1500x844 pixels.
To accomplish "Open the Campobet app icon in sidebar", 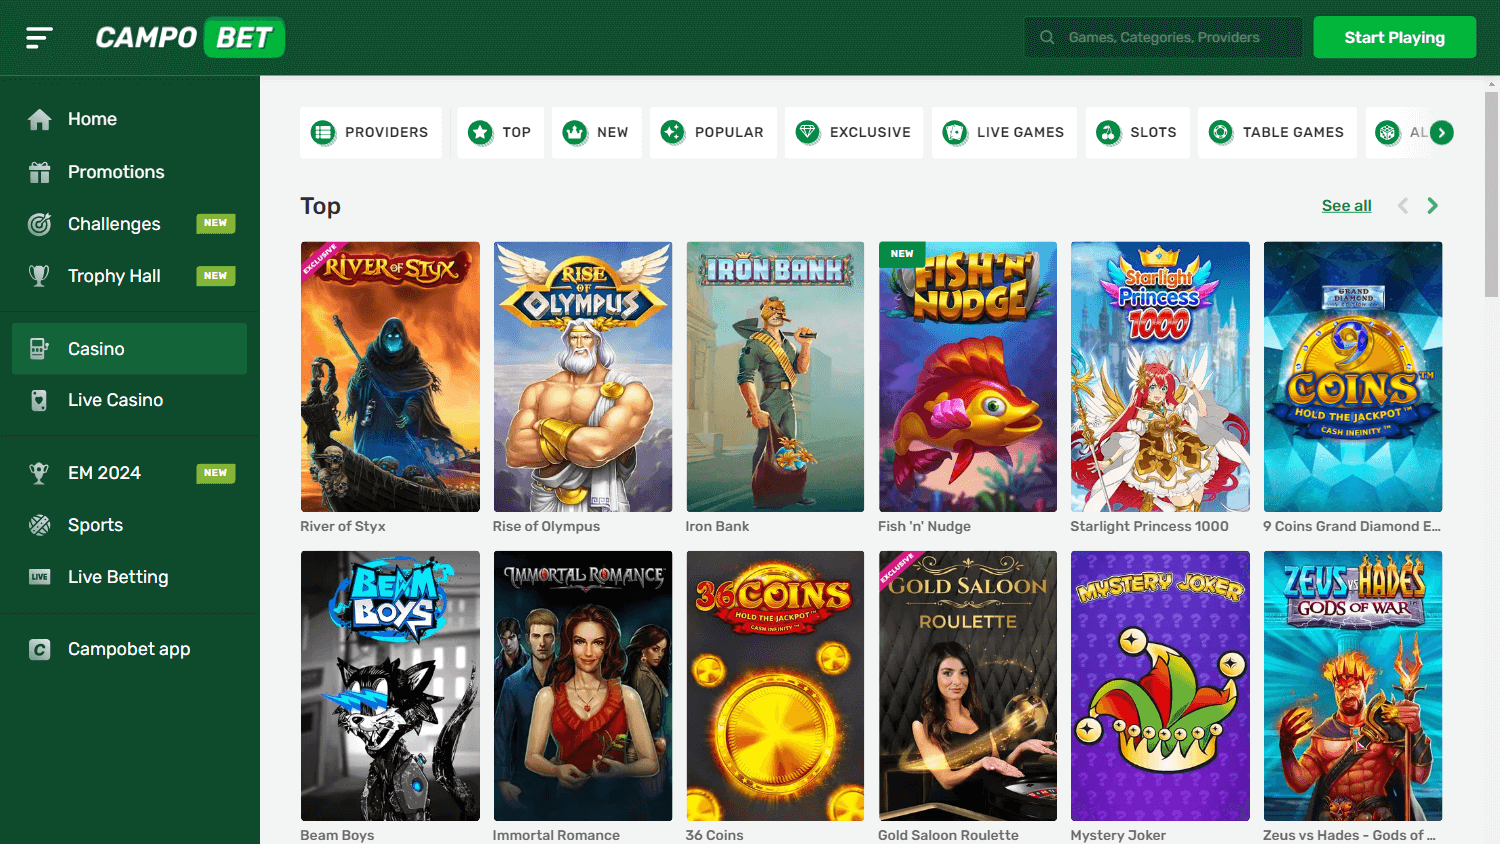I will point(39,649).
